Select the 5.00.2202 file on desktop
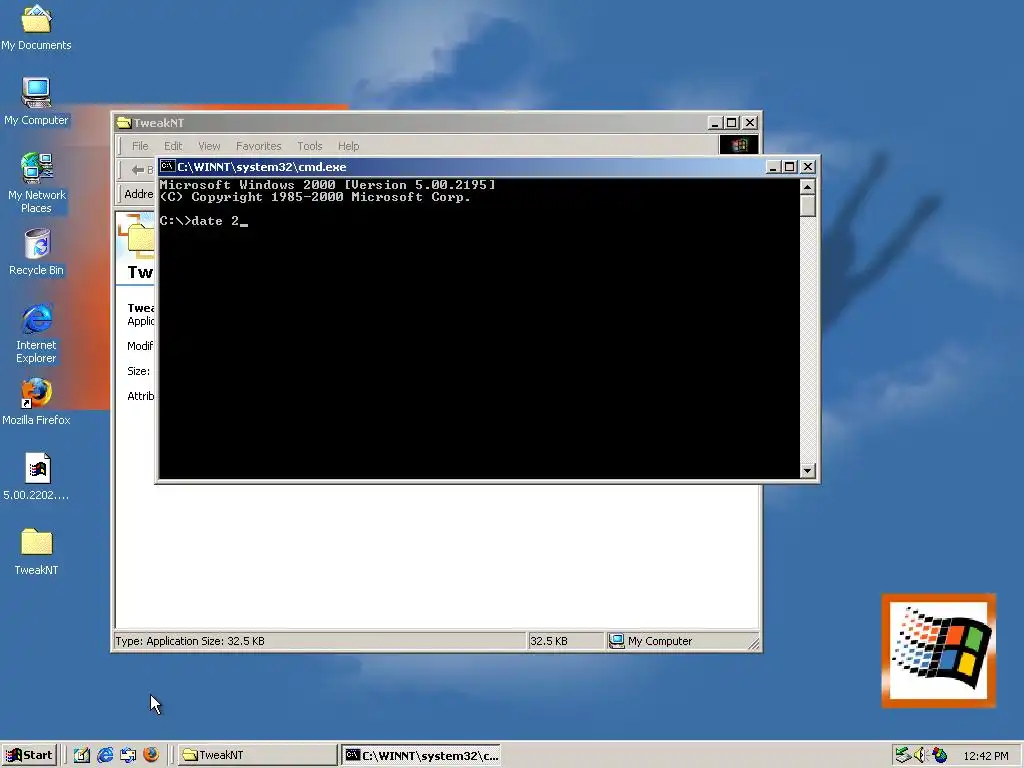The image size is (1024, 768). pyautogui.click(x=37, y=477)
